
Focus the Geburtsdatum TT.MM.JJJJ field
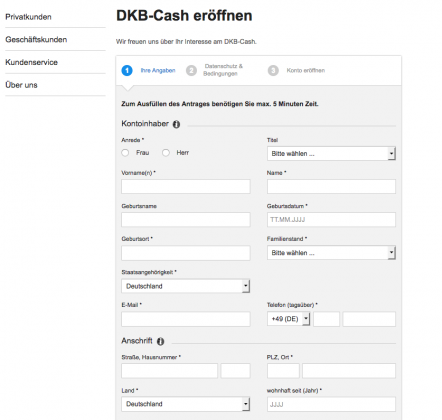pyautogui.click(x=331, y=220)
